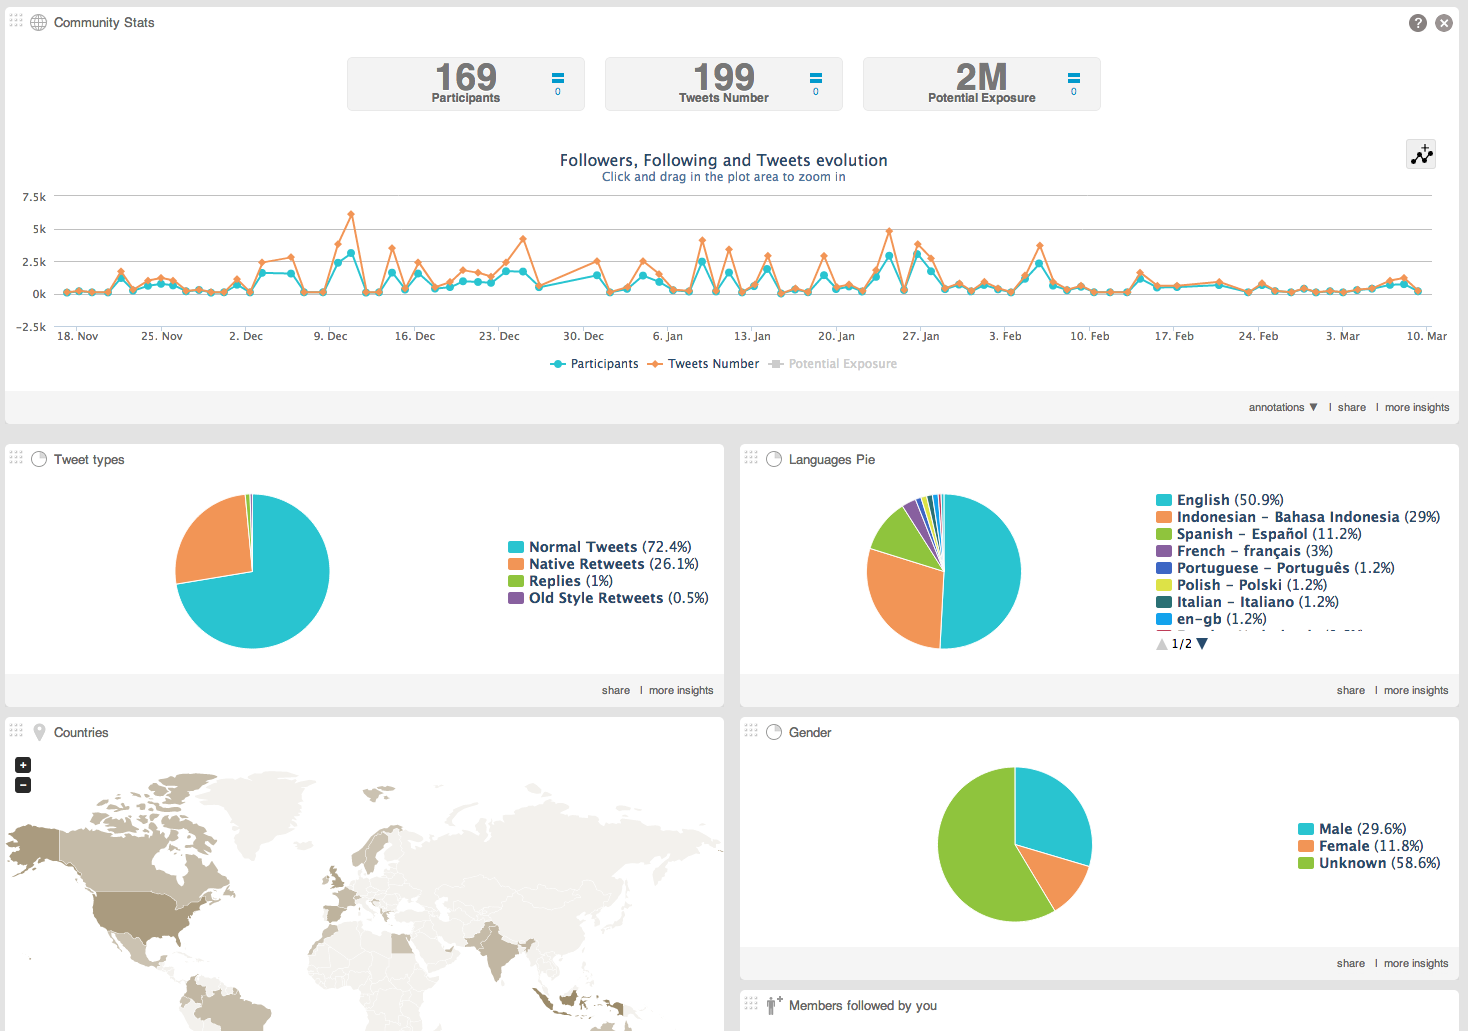Open help for Community Stats panel
The height and width of the screenshot is (1031, 1468).
[1417, 23]
